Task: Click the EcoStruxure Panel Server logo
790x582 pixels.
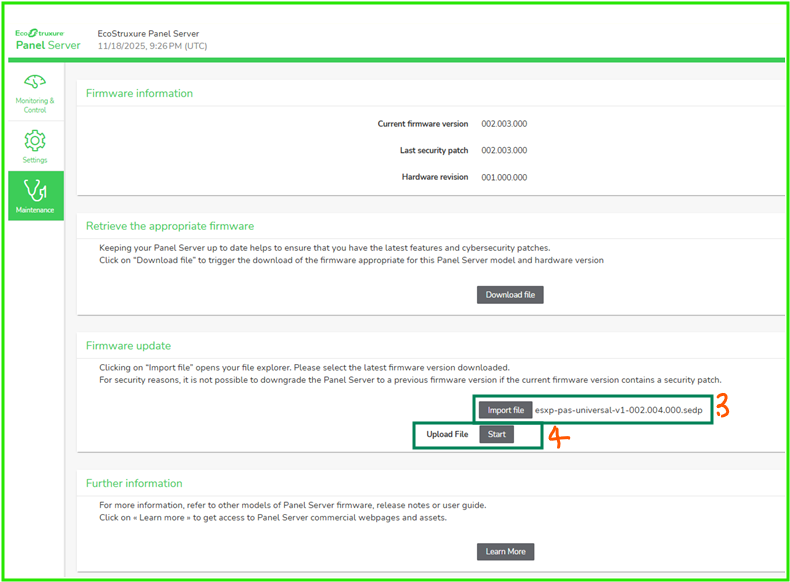Action: (47, 40)
